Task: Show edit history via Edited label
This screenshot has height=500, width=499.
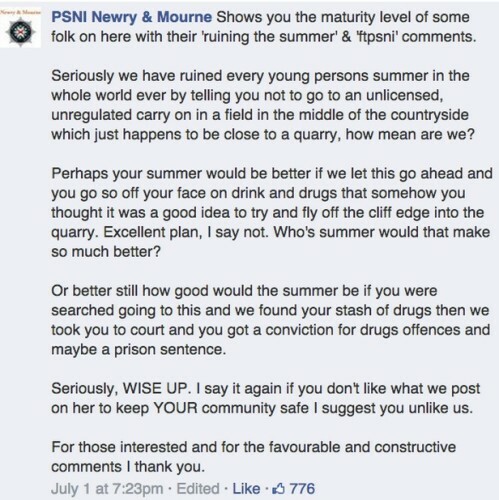Action: click(198, 489)
